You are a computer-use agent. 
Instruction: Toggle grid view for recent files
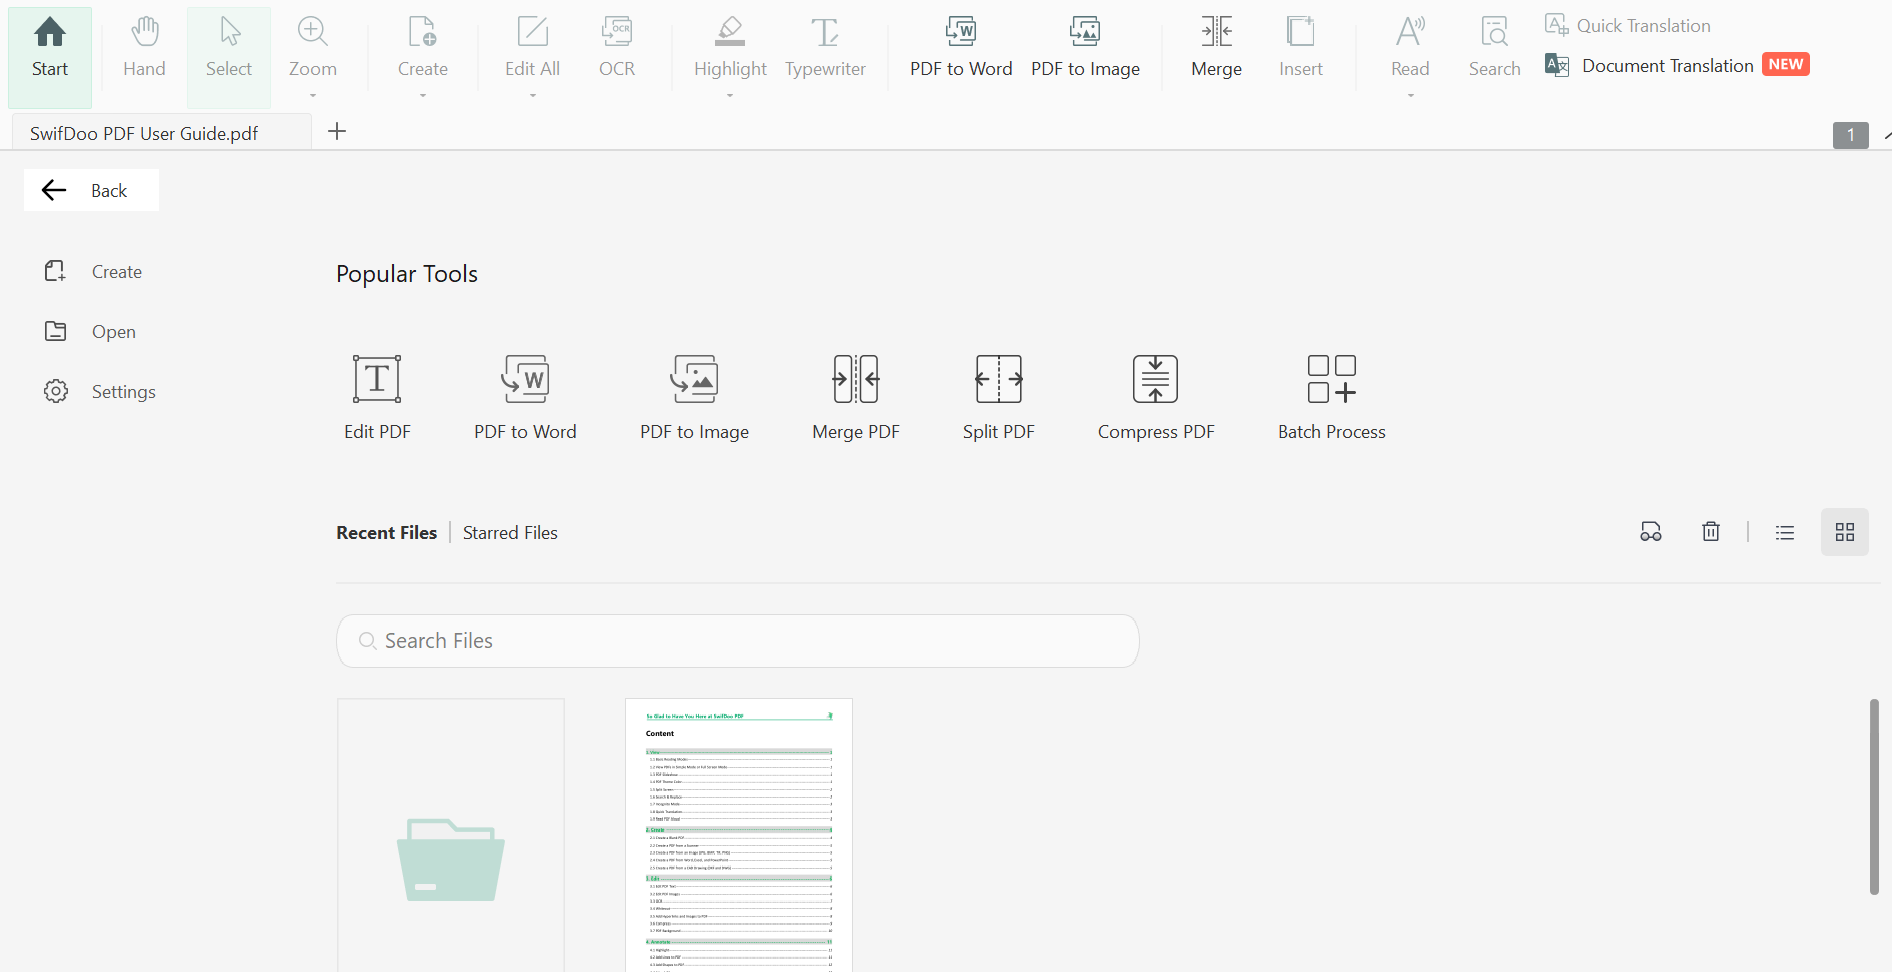coord(1845,531)
